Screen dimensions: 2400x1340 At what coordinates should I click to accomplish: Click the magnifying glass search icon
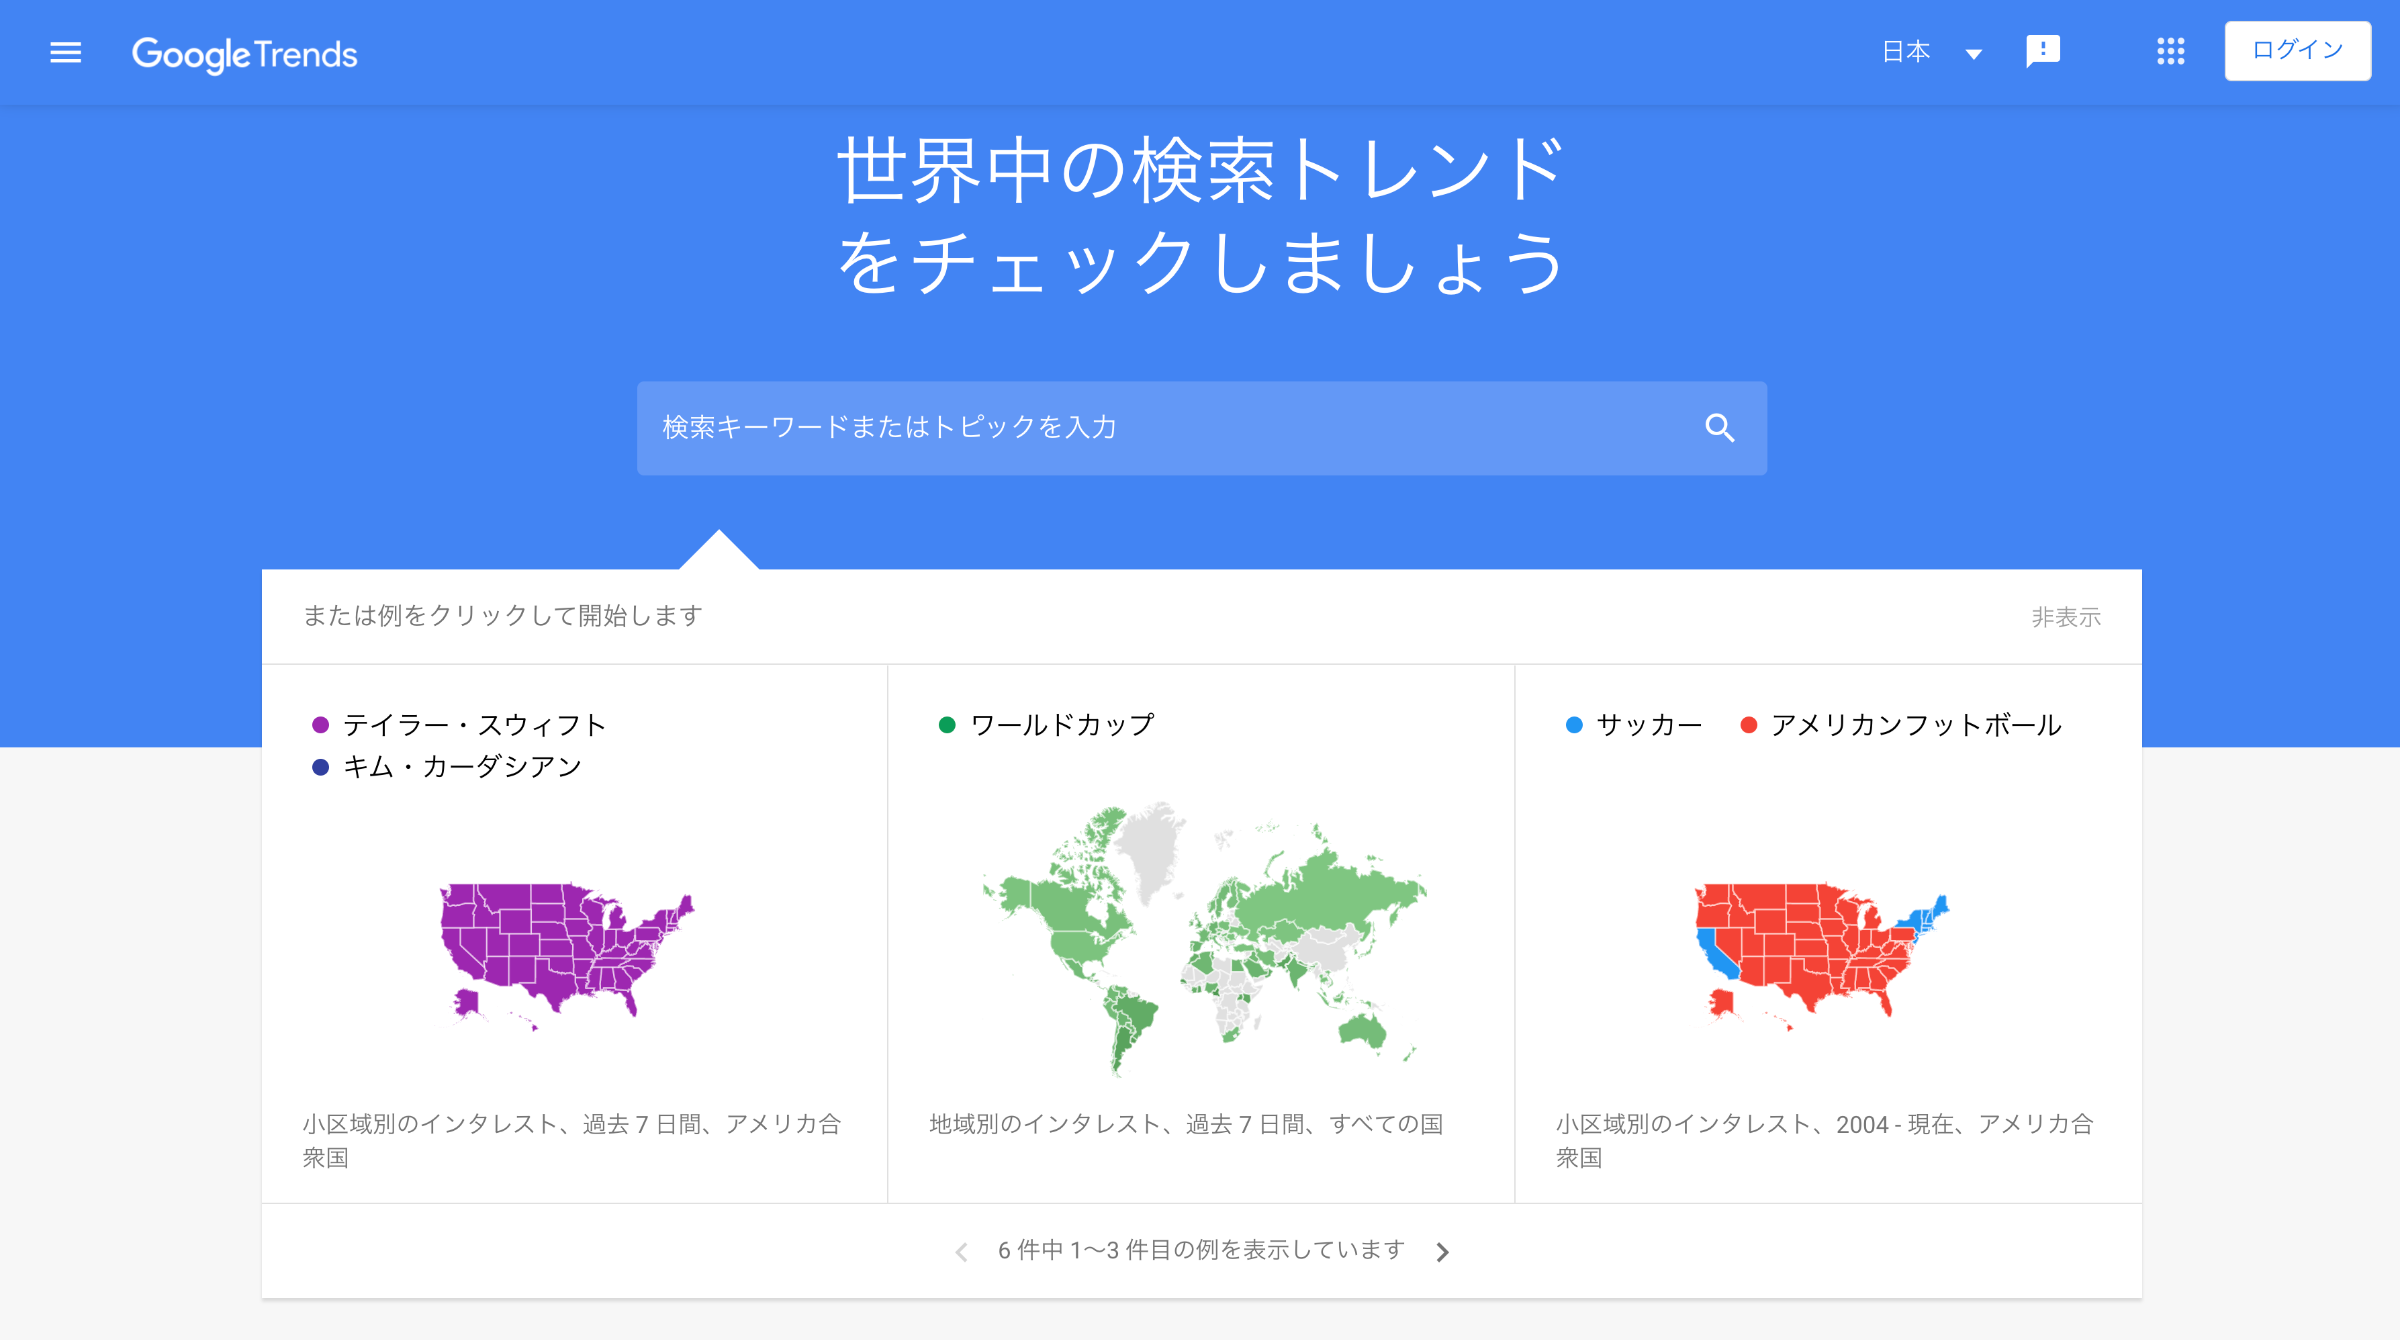1719,428
